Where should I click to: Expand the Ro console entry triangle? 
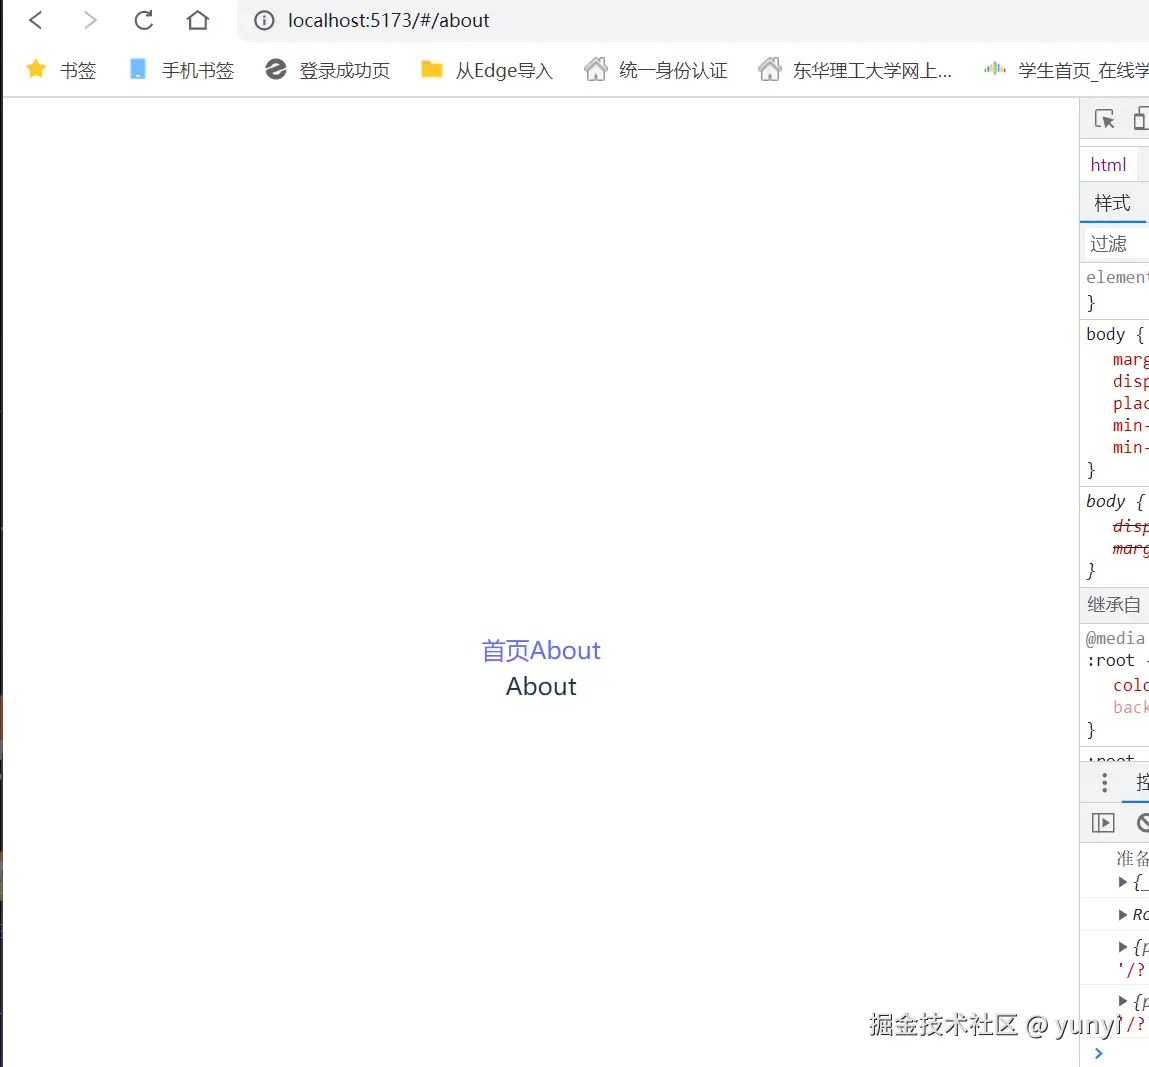(1123, 915)
